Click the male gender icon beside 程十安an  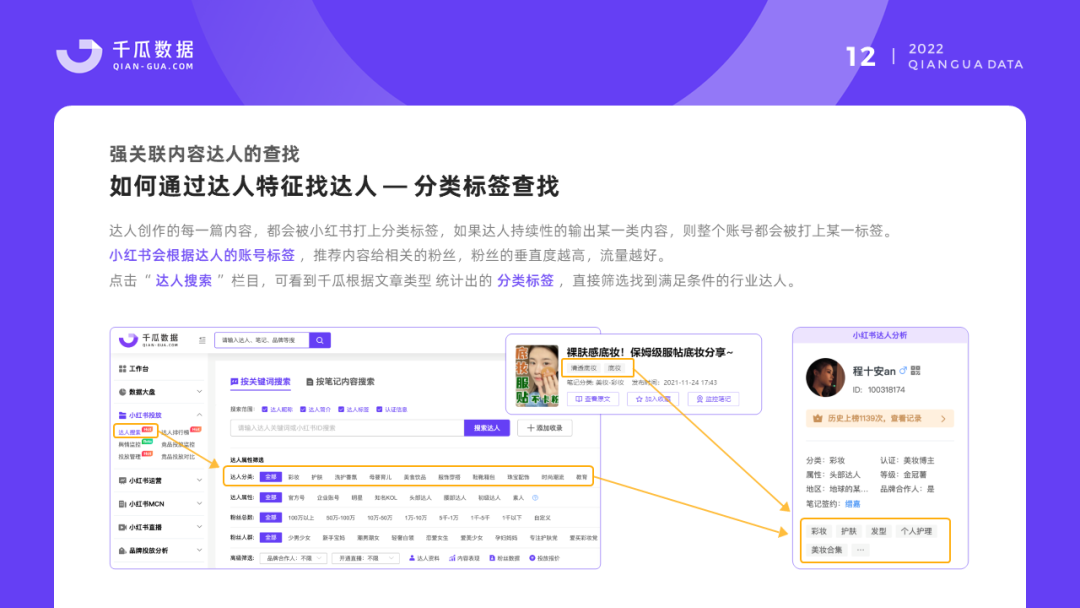903,370
